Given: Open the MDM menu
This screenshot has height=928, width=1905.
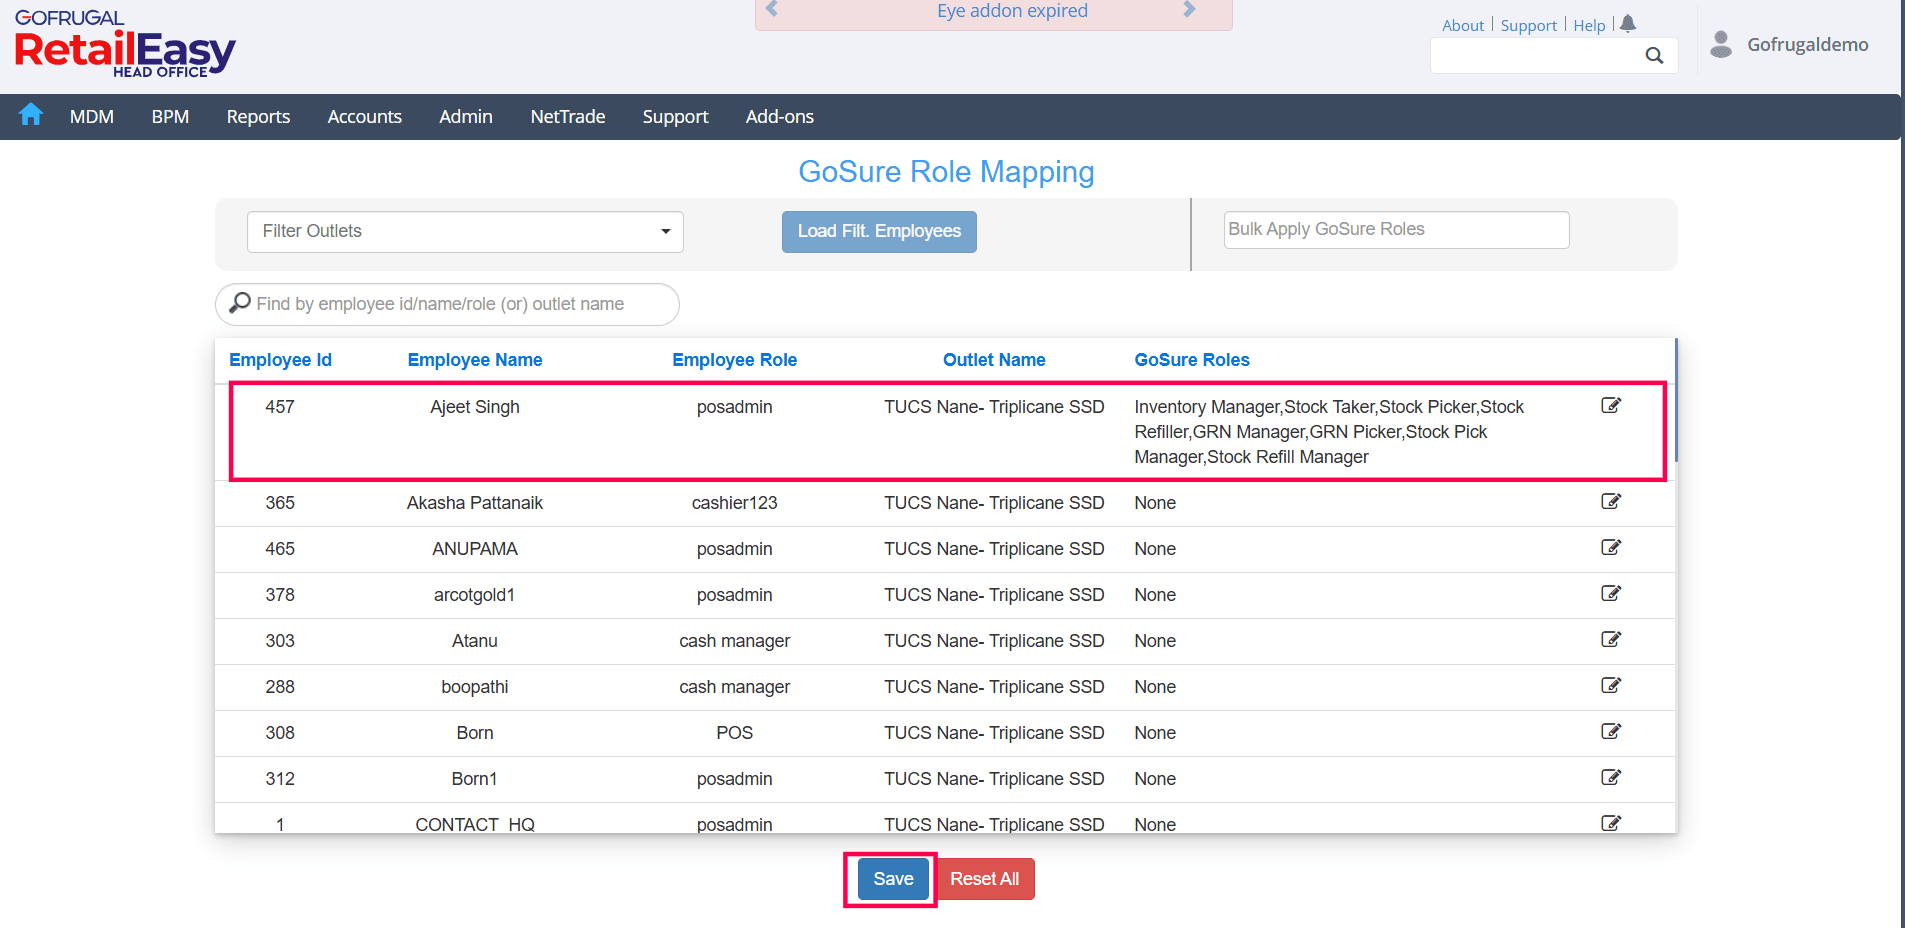Looking at the screenshot, I should (92, 117).
